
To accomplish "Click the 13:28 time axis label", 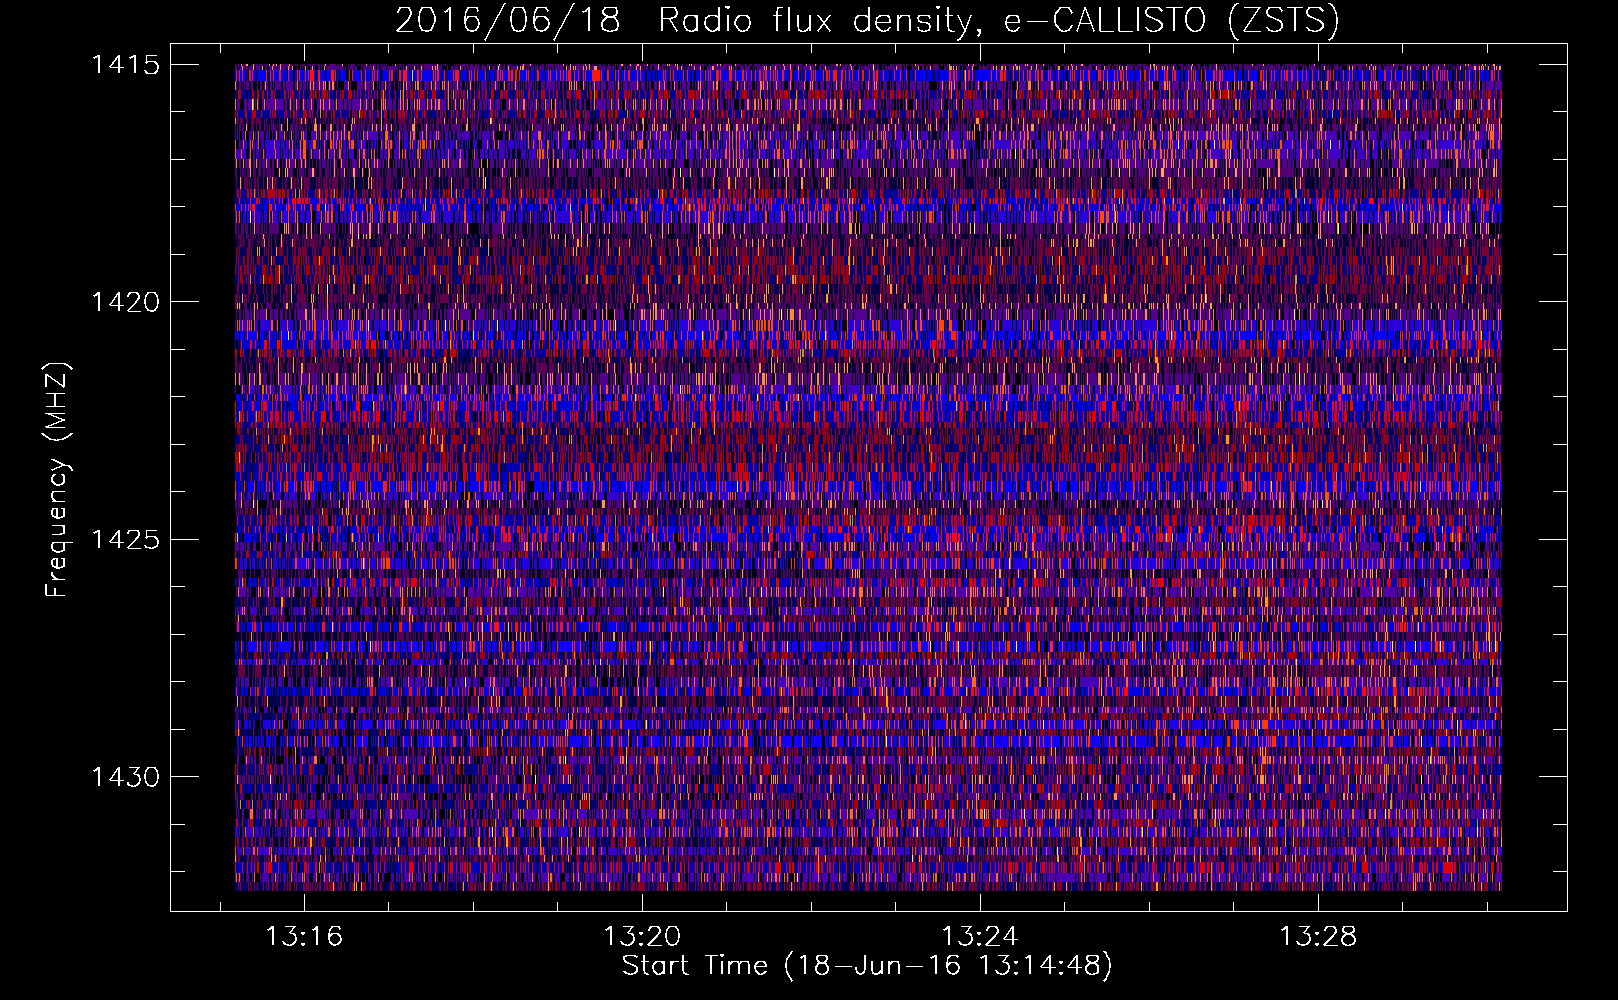I will 1318,936.
